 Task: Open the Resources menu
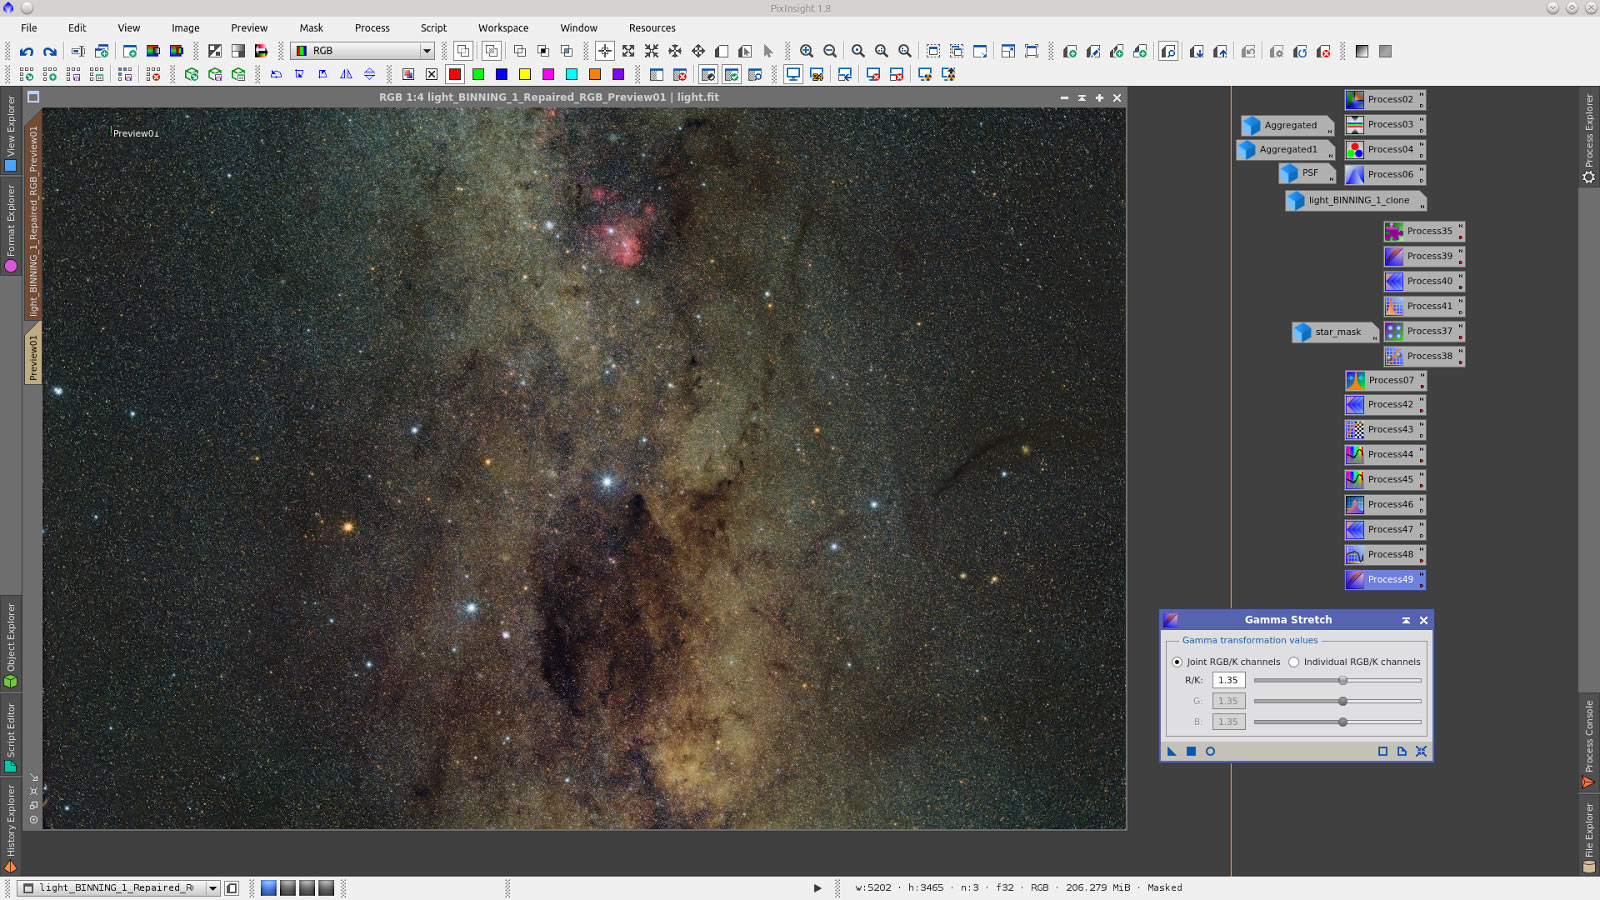point(652,28)
